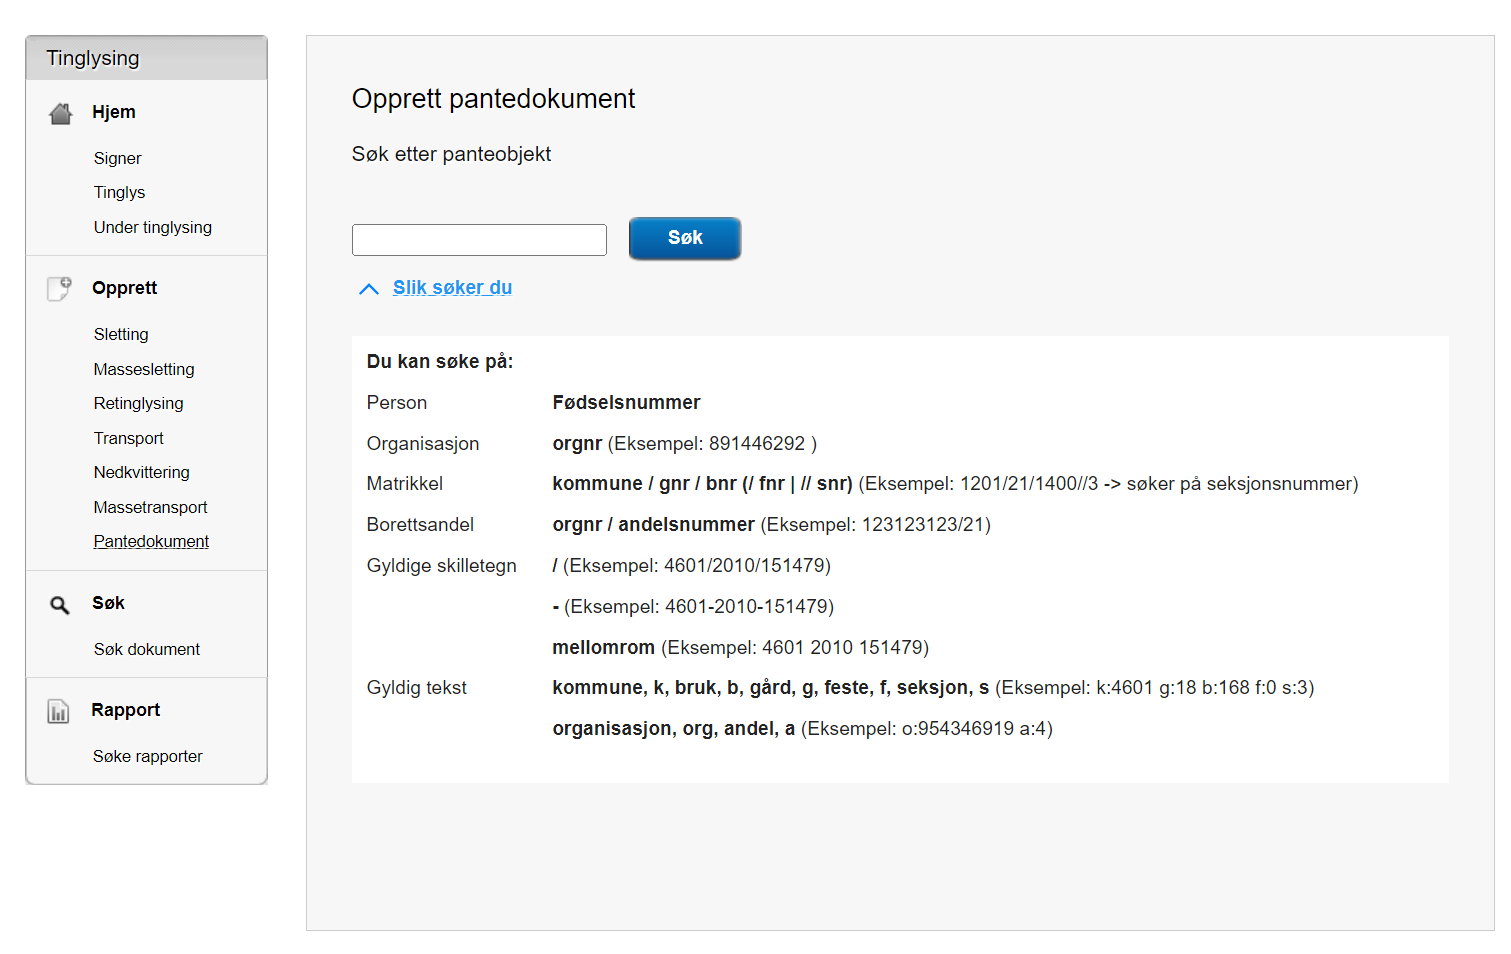Open Søk dokument in the sidebar

click(x=147, y=649)
